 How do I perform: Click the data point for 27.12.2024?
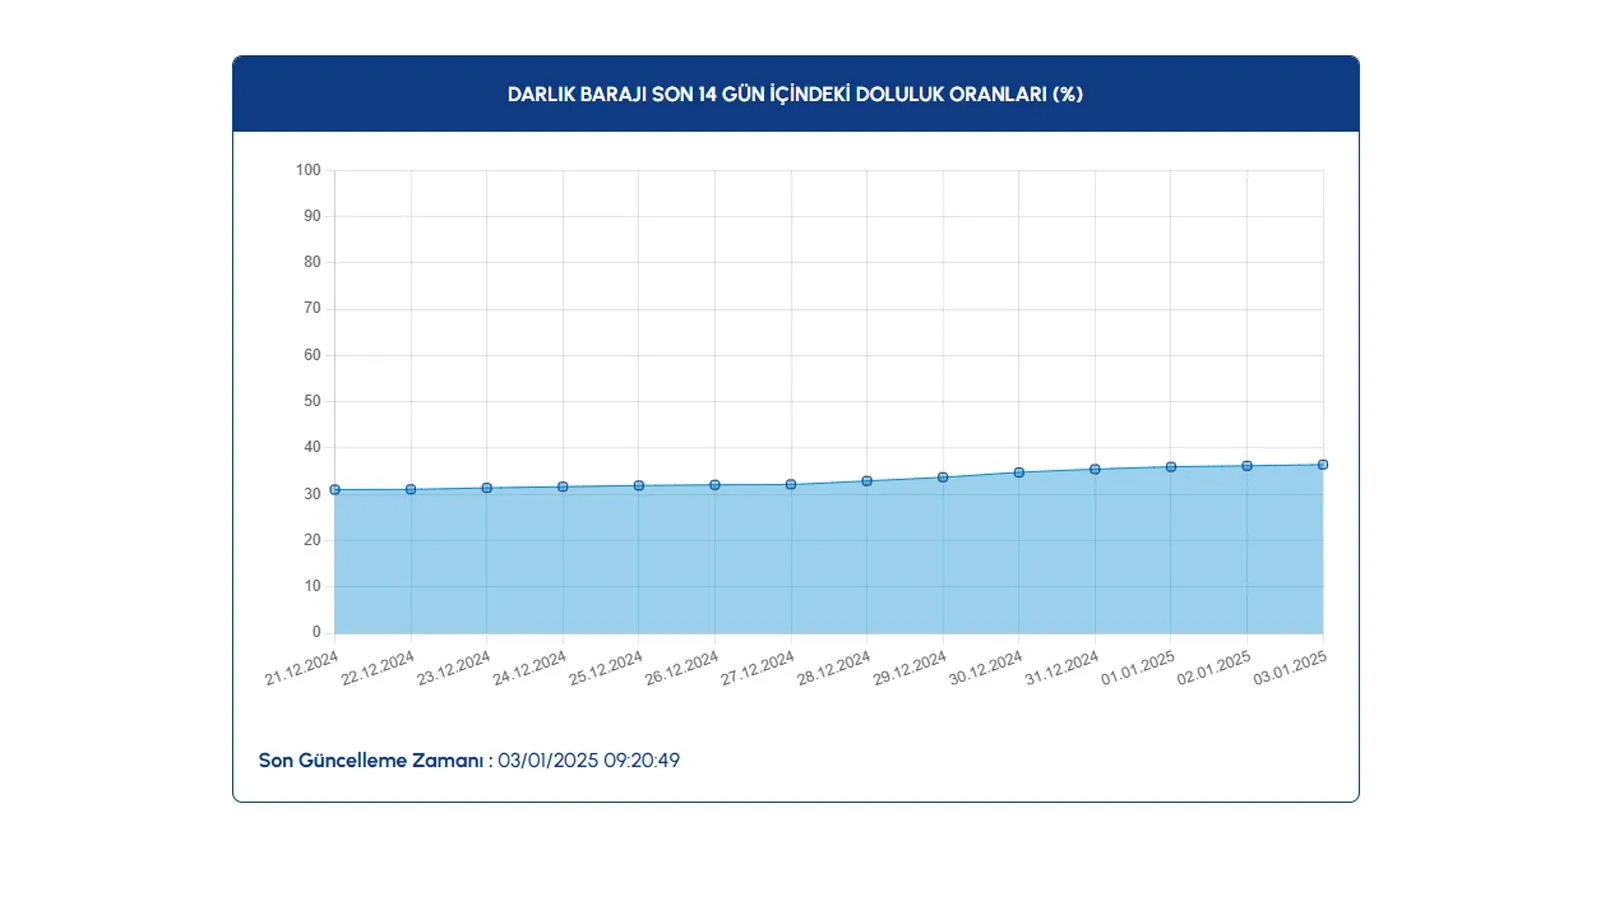(791, 485)
